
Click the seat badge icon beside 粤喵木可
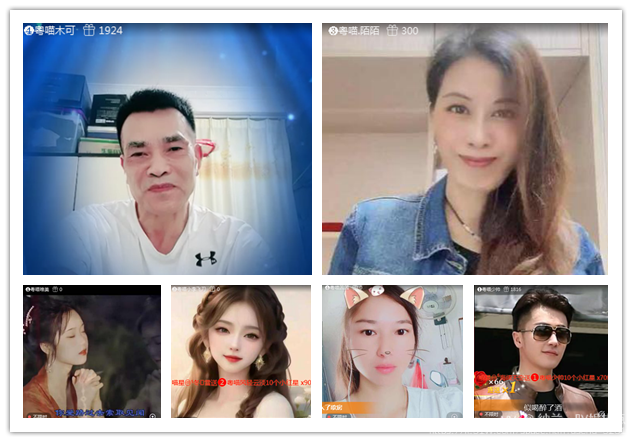(29, 31)
